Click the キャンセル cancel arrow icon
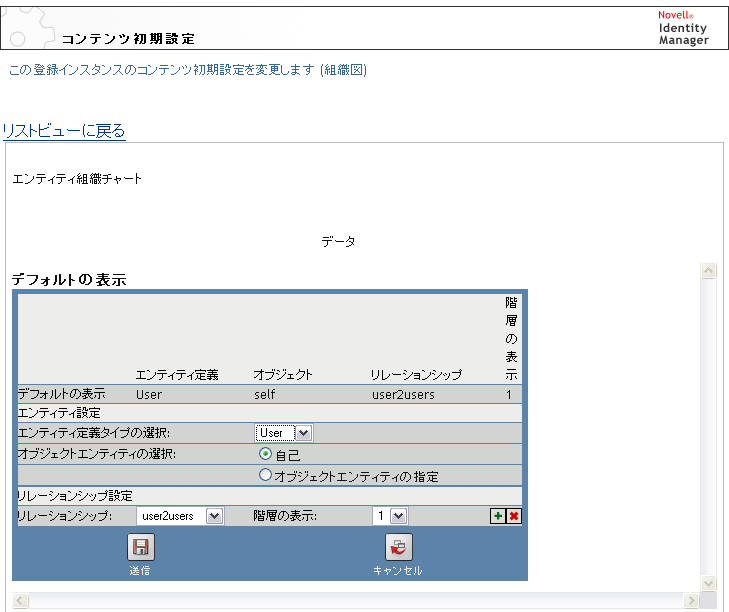 398,547
